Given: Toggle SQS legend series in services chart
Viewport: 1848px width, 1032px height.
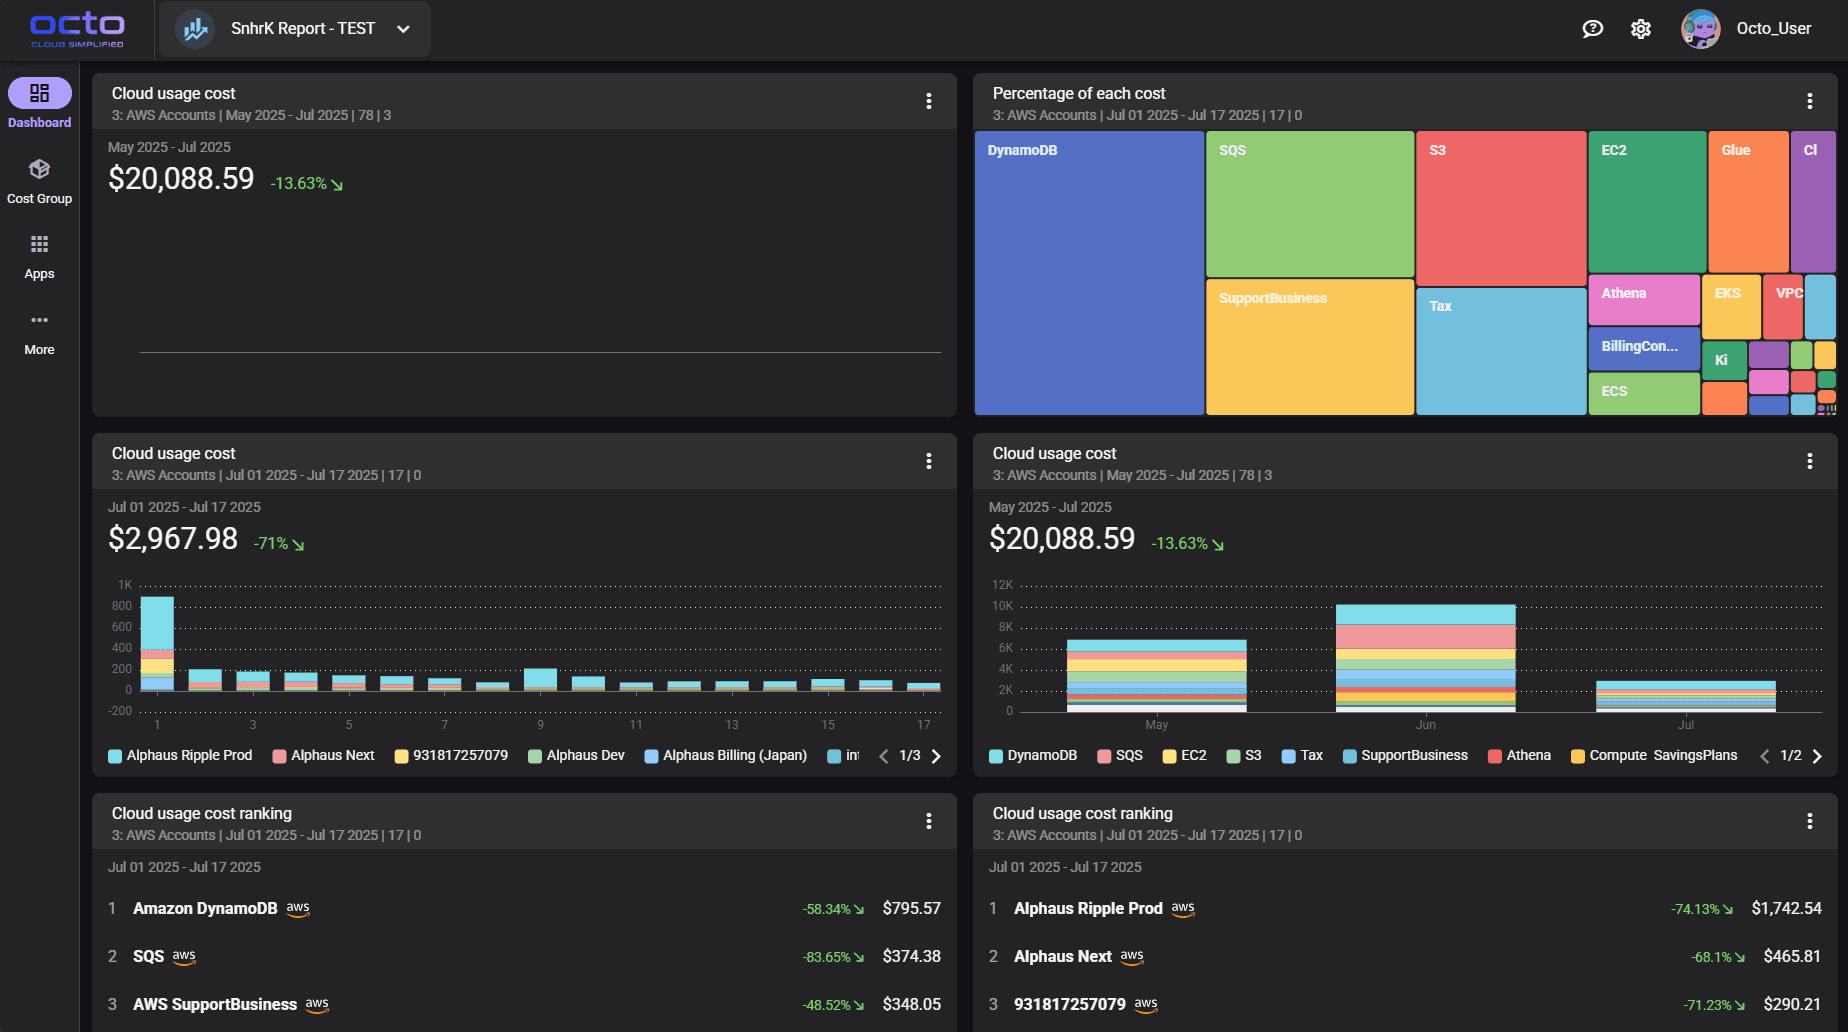Looking at the screenshot, I should pos(1120,756).
